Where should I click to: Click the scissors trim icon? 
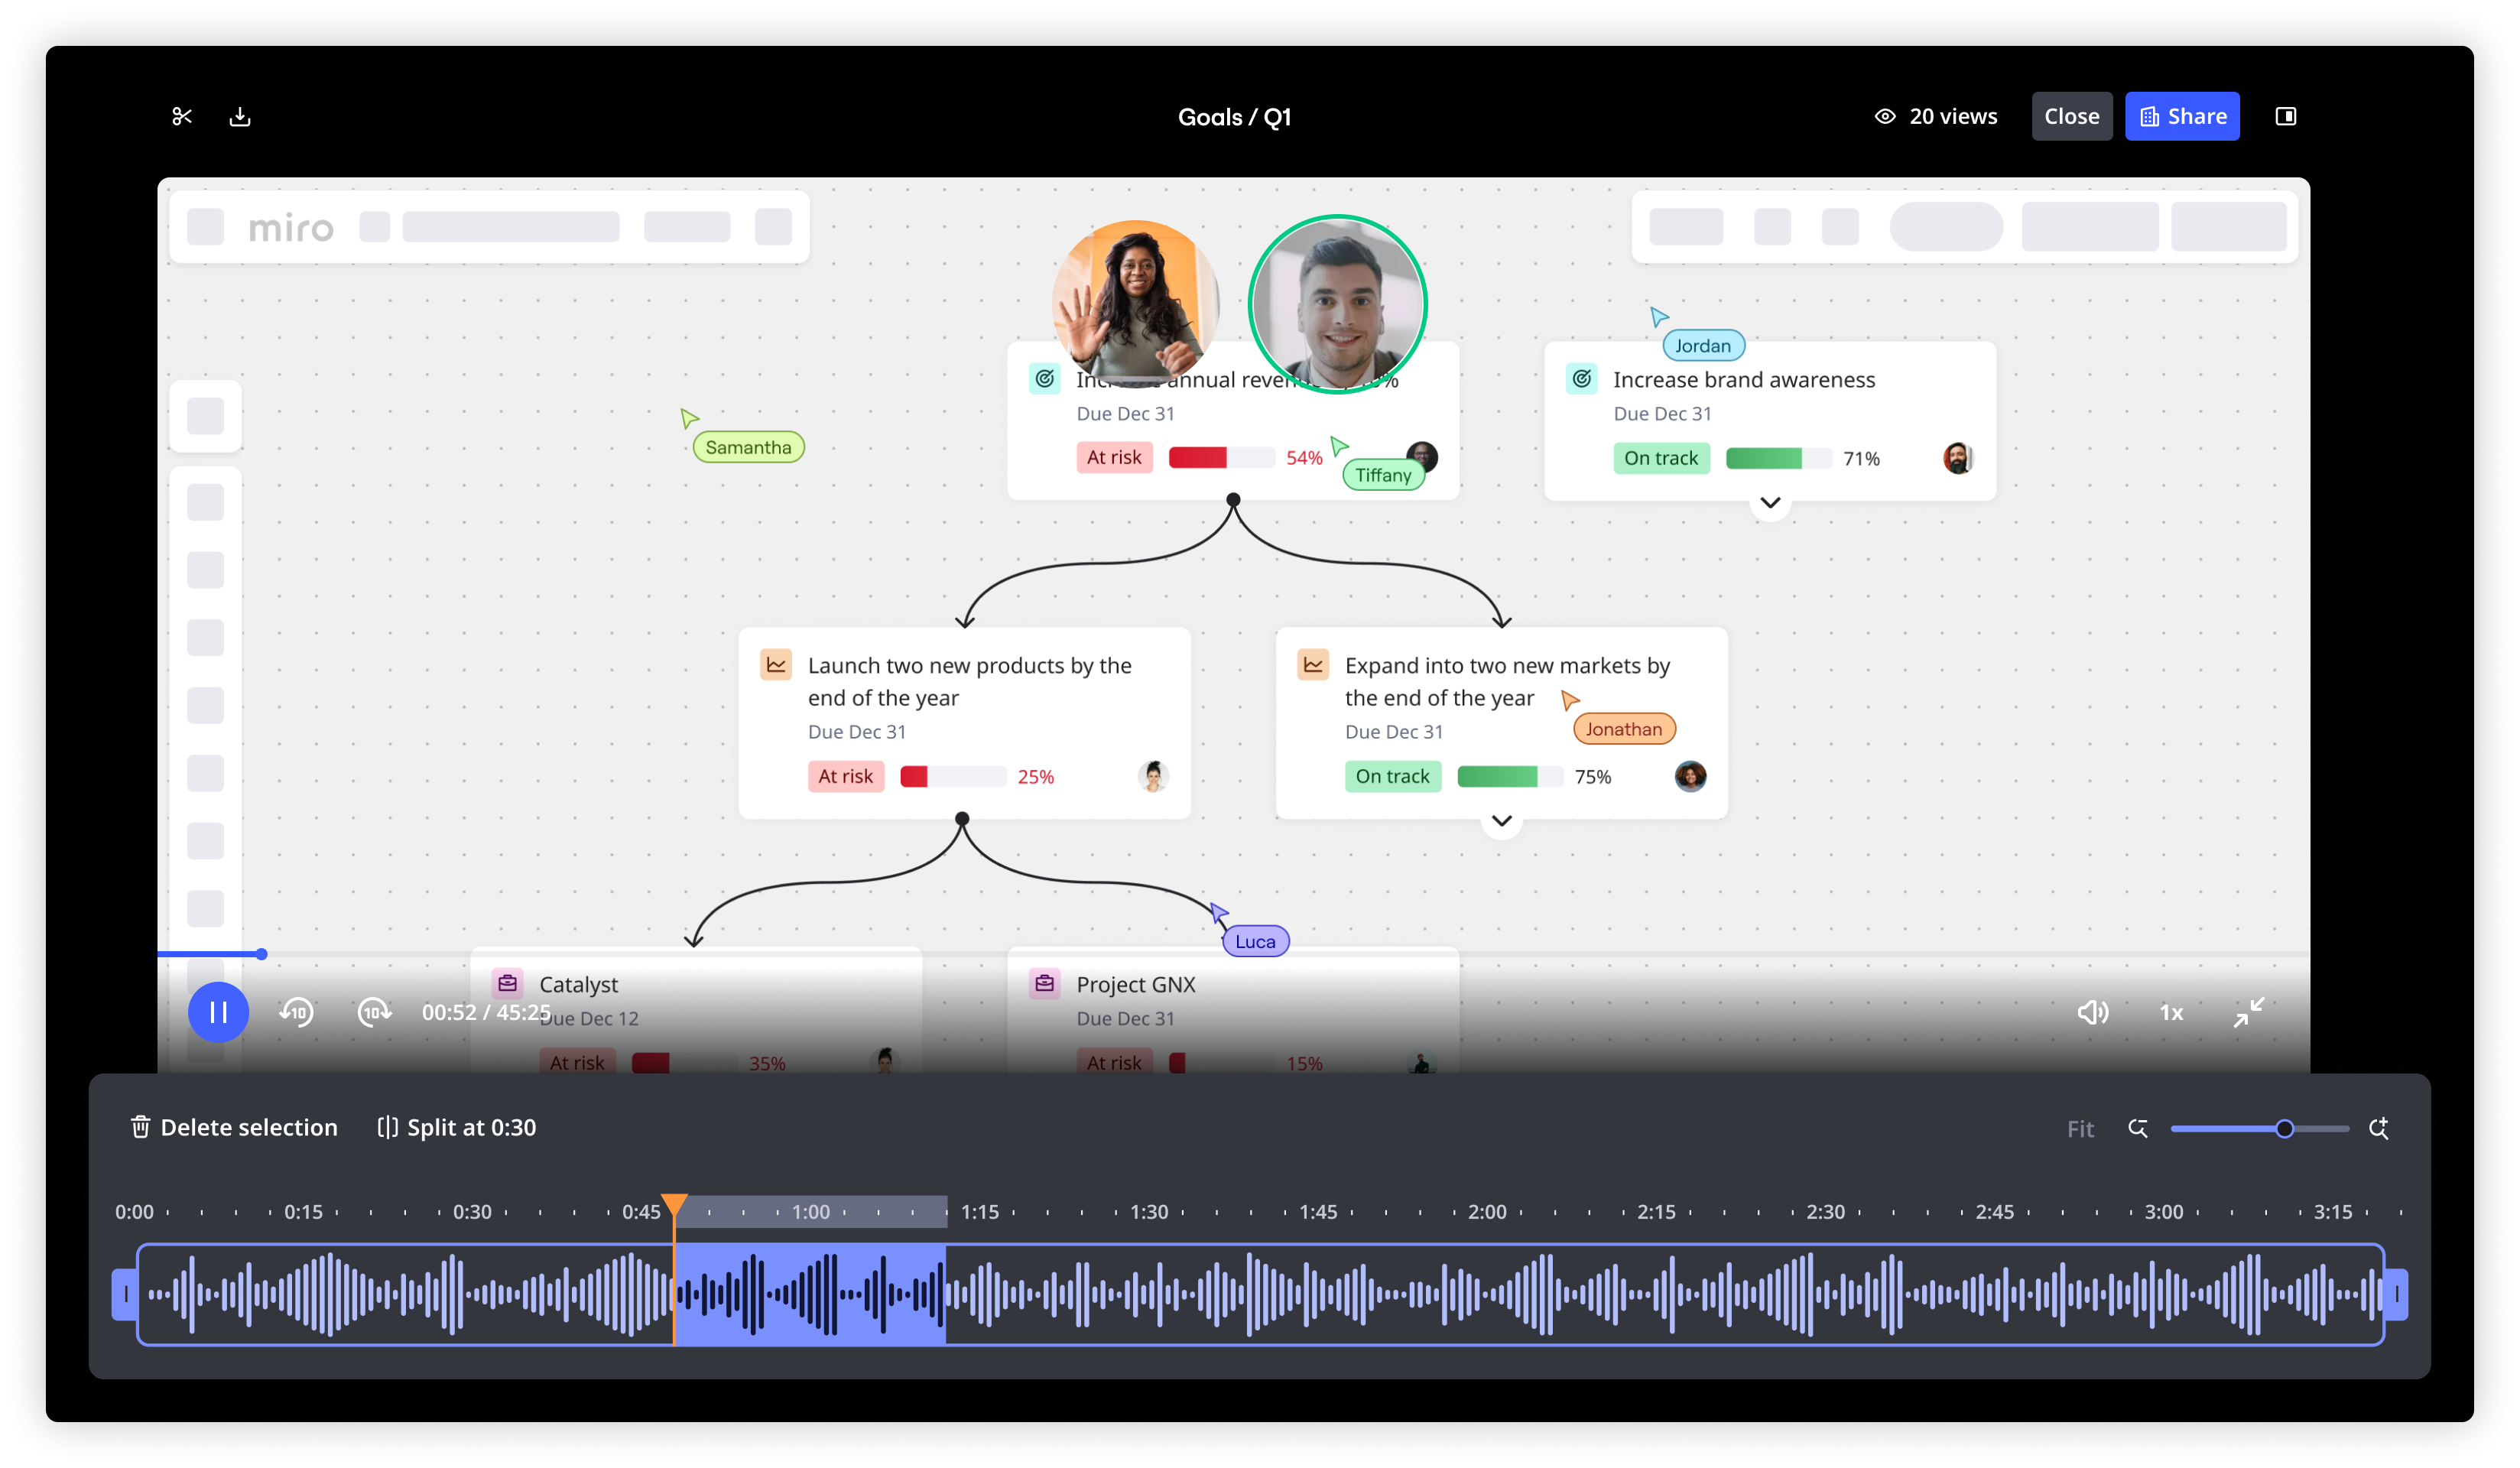(x=181, y=116)
